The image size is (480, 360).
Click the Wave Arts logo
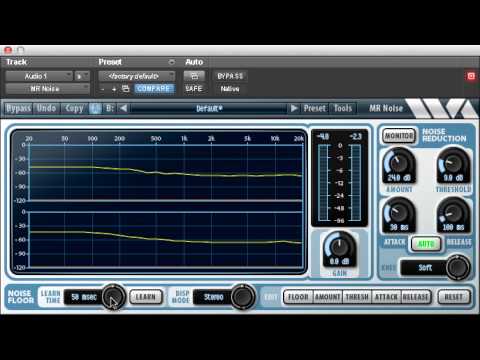442,108
